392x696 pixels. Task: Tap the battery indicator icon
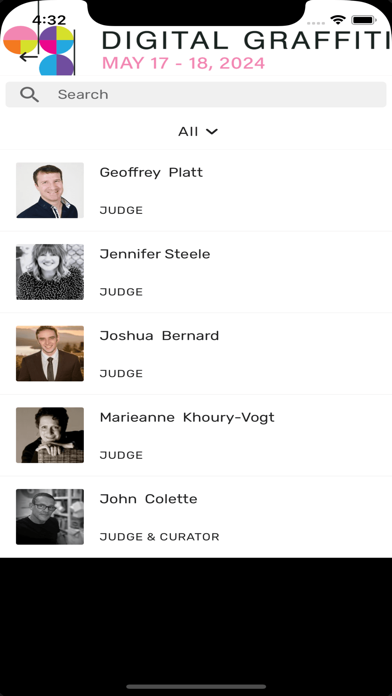click(364, 20)
